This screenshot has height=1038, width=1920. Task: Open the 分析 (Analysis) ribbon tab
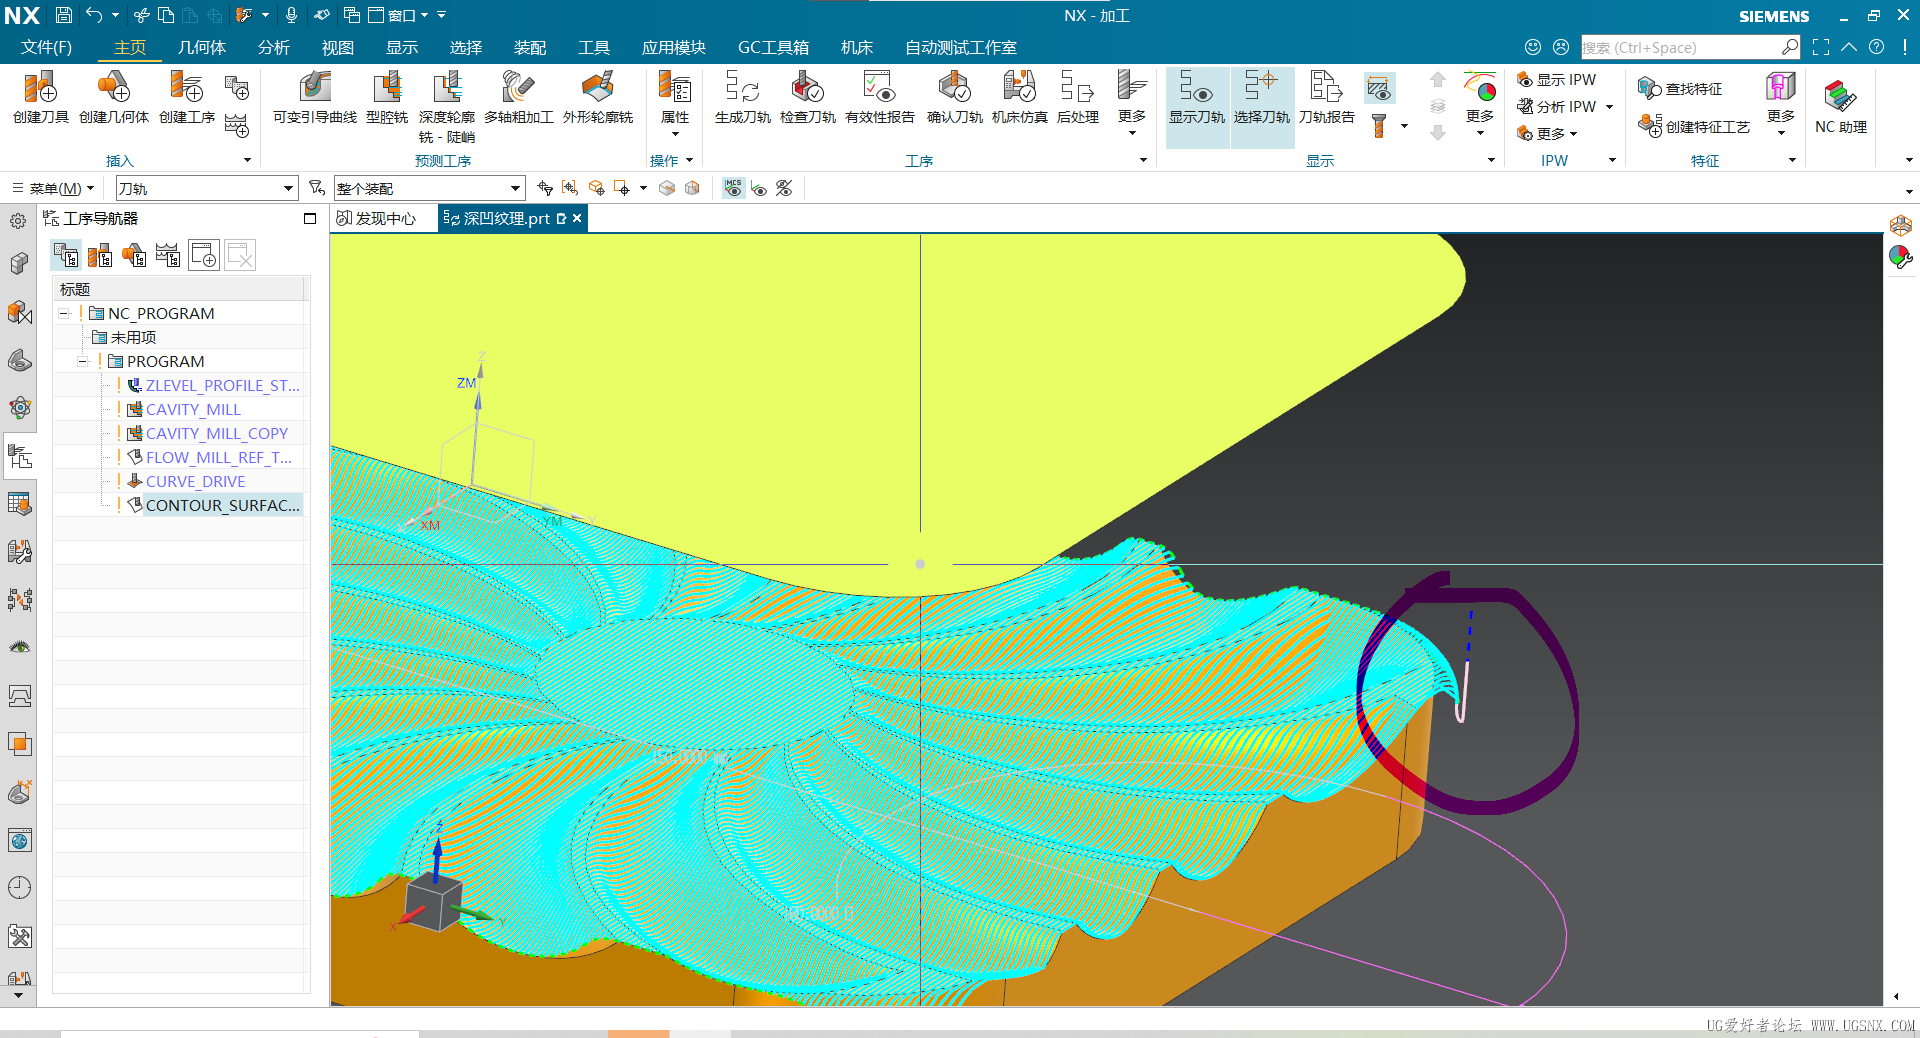coord(273,47)
